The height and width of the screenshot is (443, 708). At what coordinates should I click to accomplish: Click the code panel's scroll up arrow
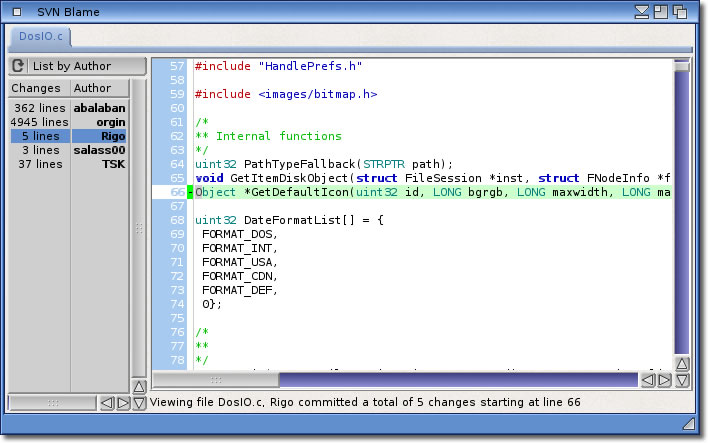pyautogui.click(x=682, y=364)
